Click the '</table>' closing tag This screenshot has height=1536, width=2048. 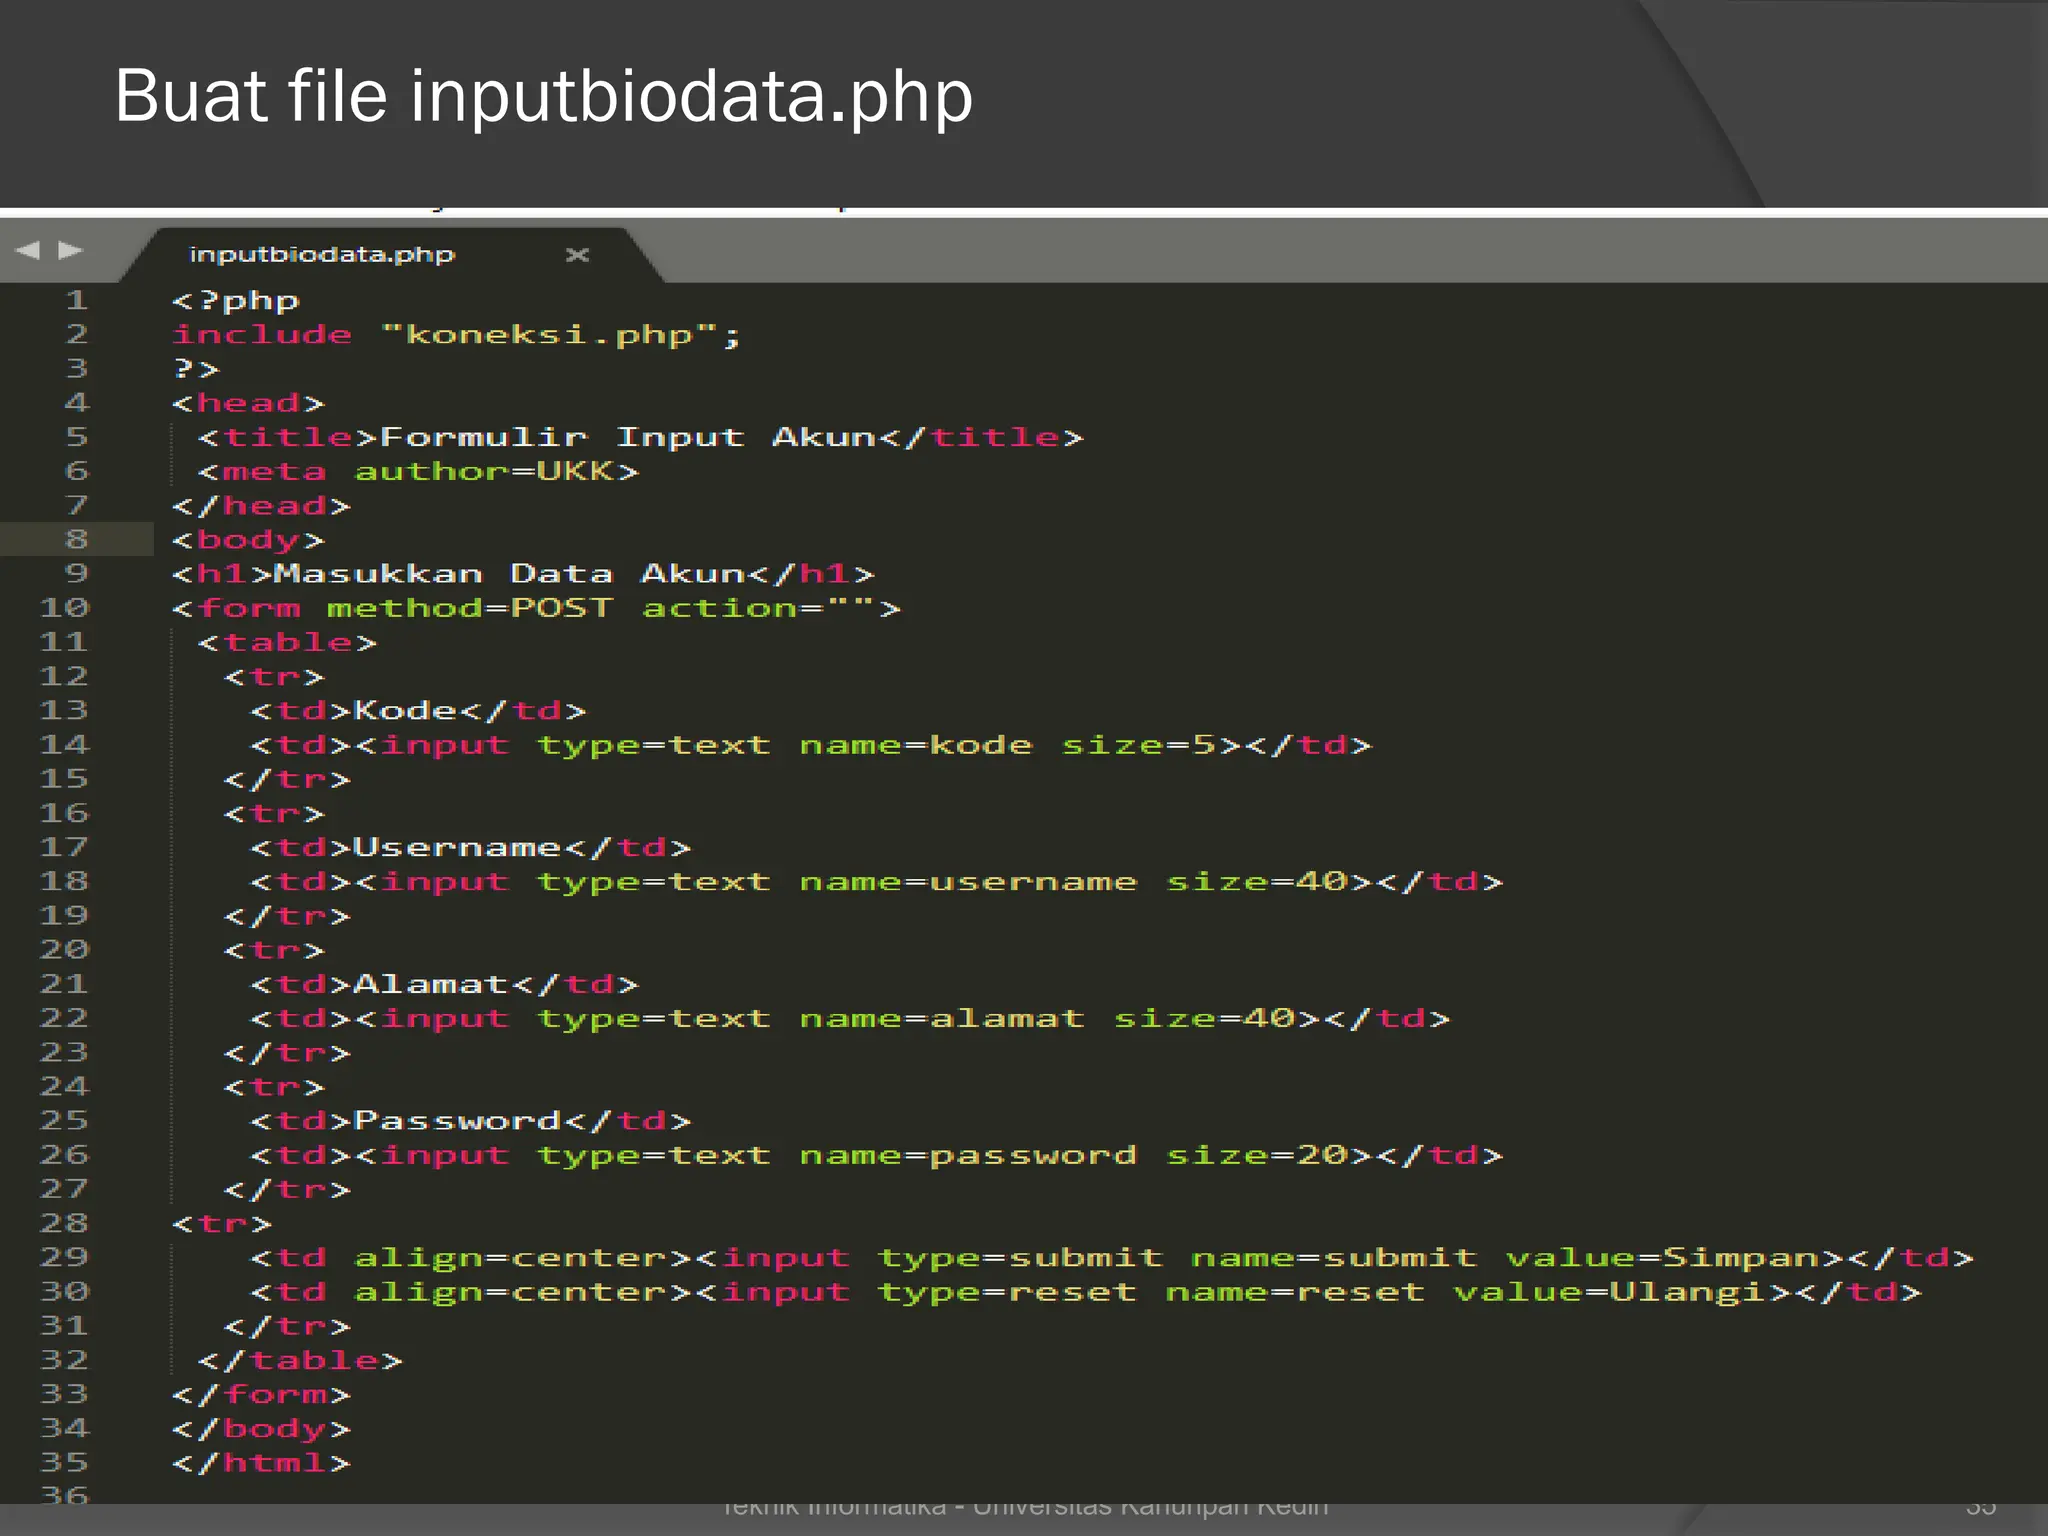301,1360
